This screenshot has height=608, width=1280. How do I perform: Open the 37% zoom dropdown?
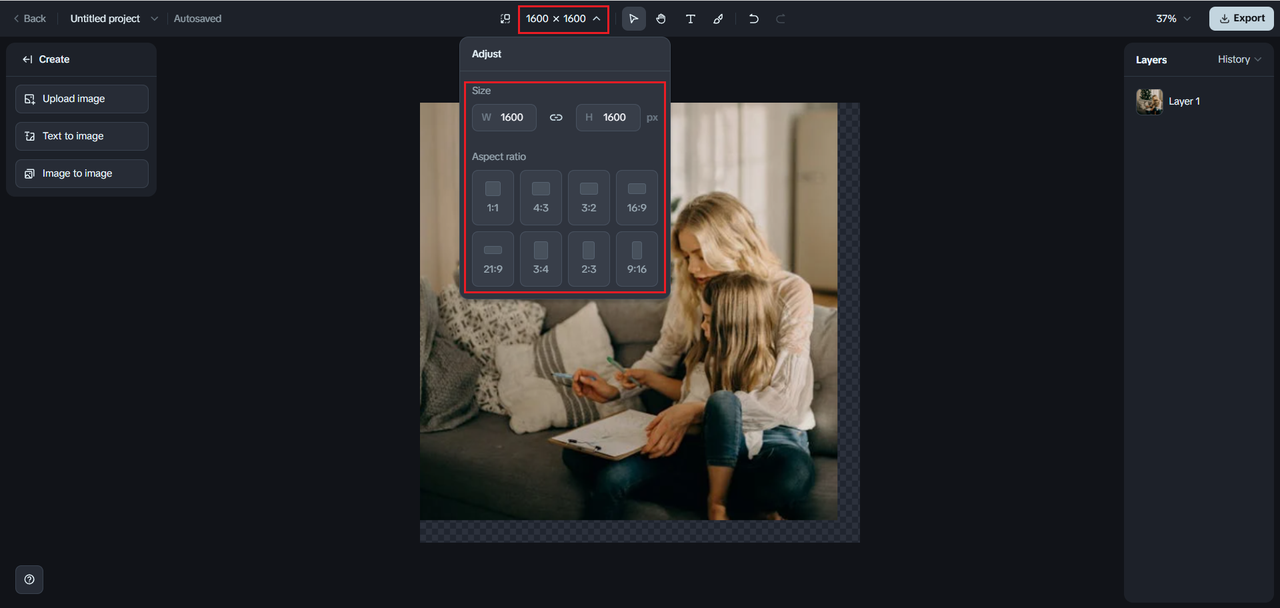click(1173, 19)
